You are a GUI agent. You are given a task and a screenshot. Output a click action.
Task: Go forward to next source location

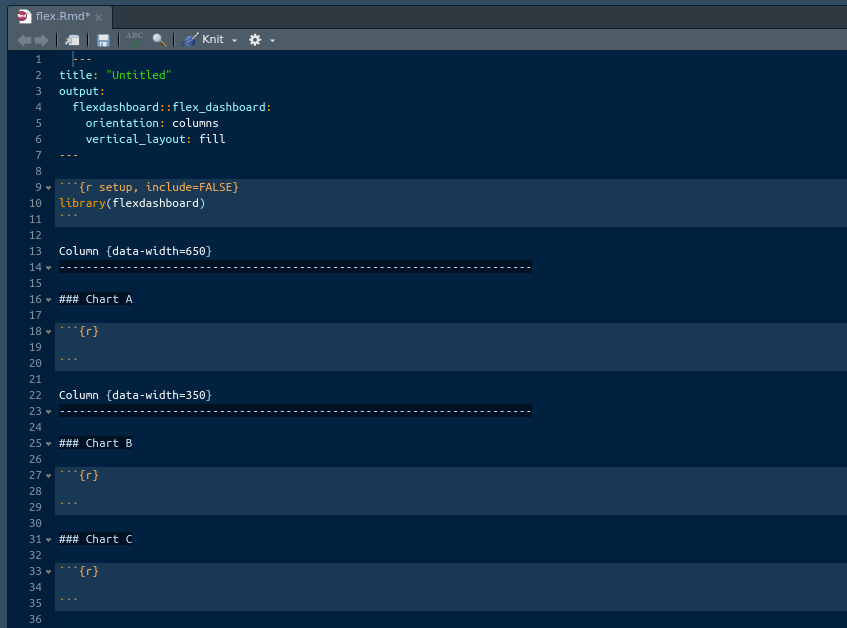pos(41,40)
